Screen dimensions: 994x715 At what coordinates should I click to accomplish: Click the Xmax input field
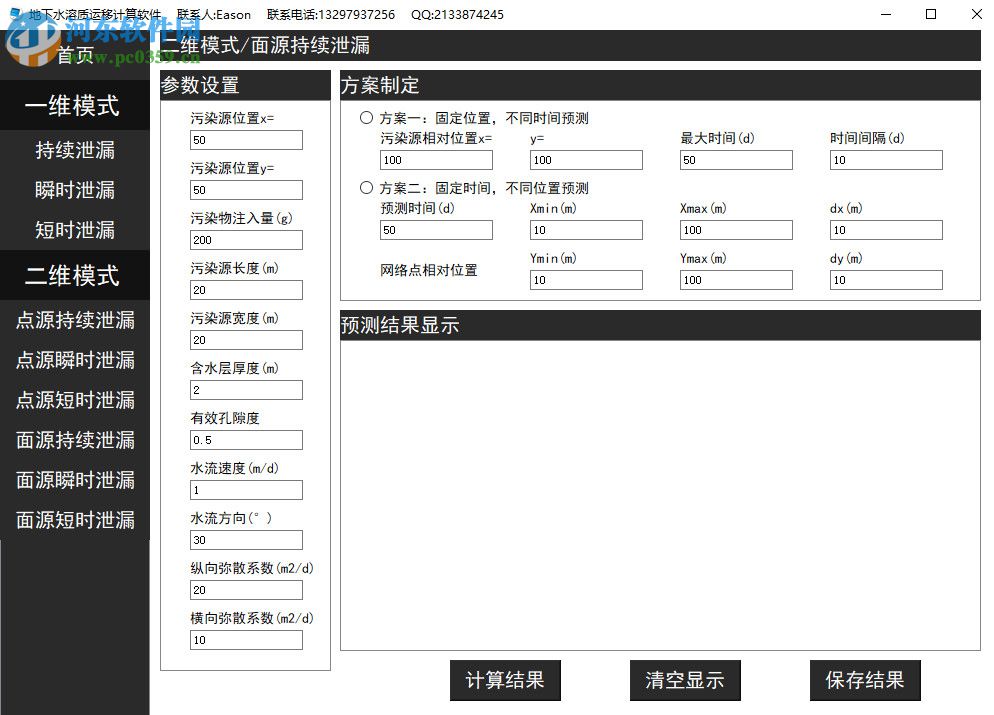coord(736,230)
